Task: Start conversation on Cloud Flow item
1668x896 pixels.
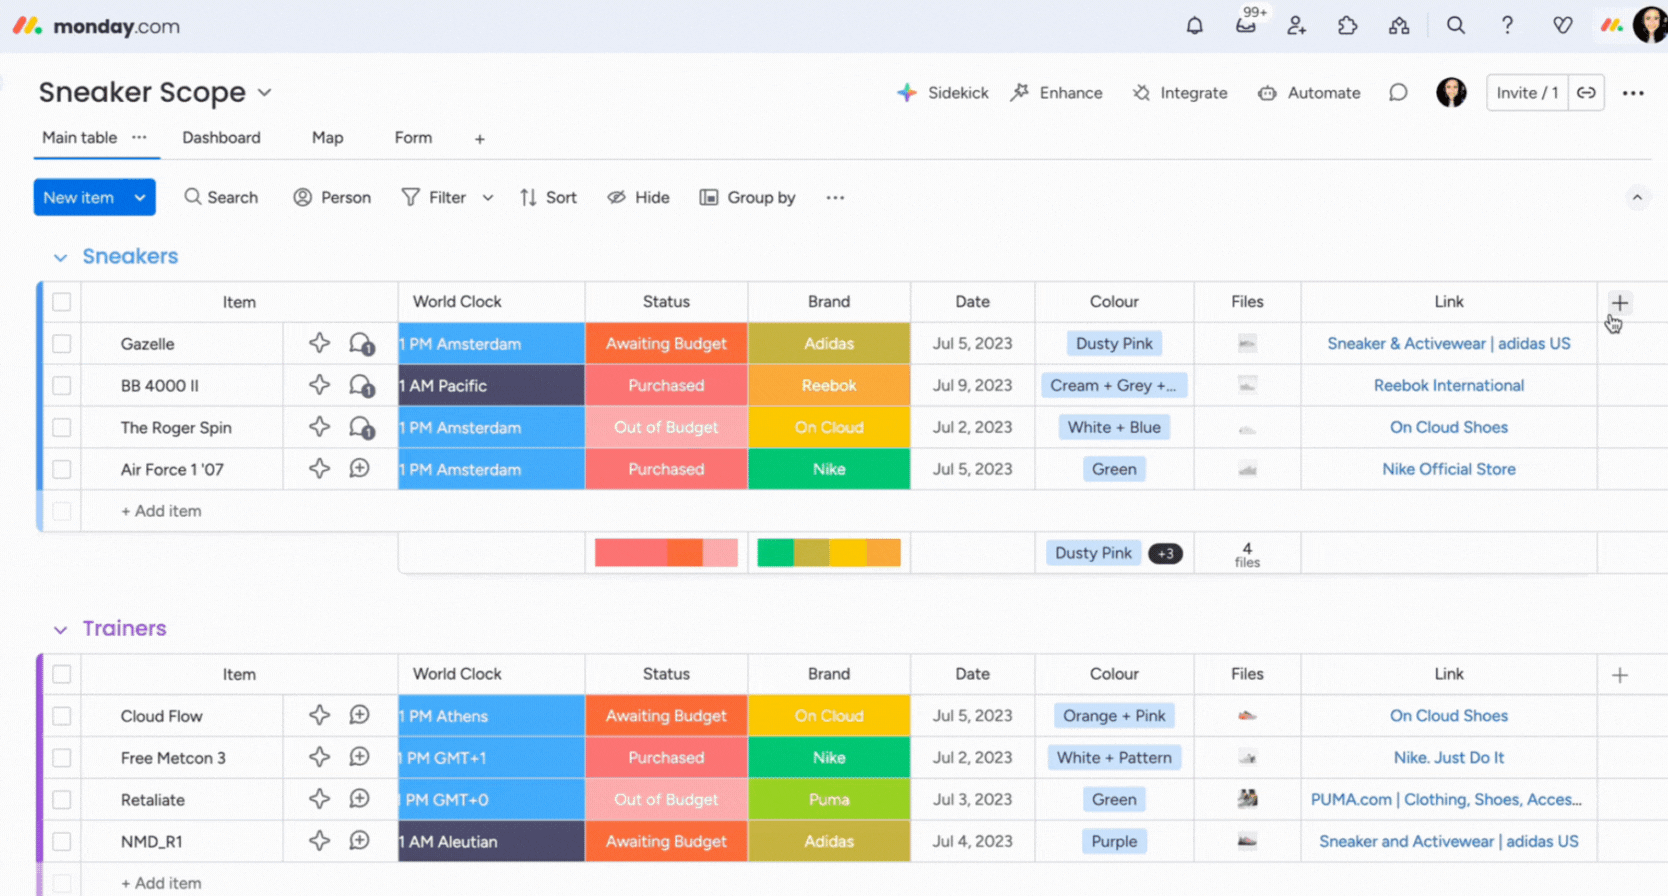Action: [x=359, y=716]
